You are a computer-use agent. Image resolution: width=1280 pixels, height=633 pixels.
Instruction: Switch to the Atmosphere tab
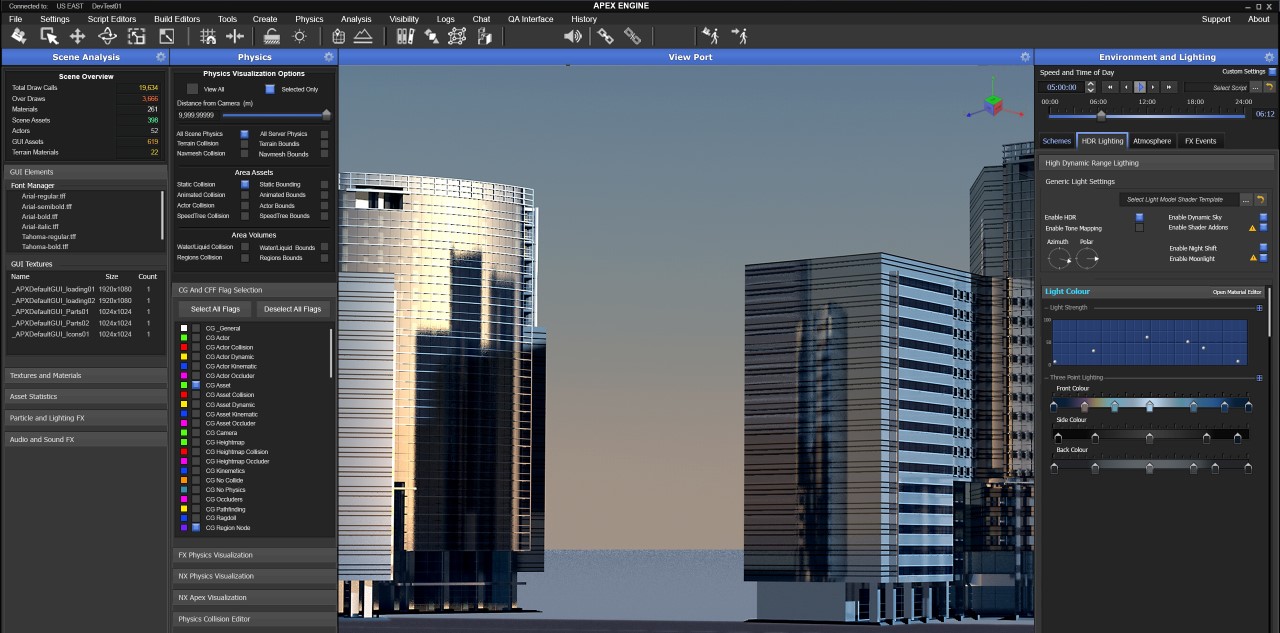coord(1152,141)
